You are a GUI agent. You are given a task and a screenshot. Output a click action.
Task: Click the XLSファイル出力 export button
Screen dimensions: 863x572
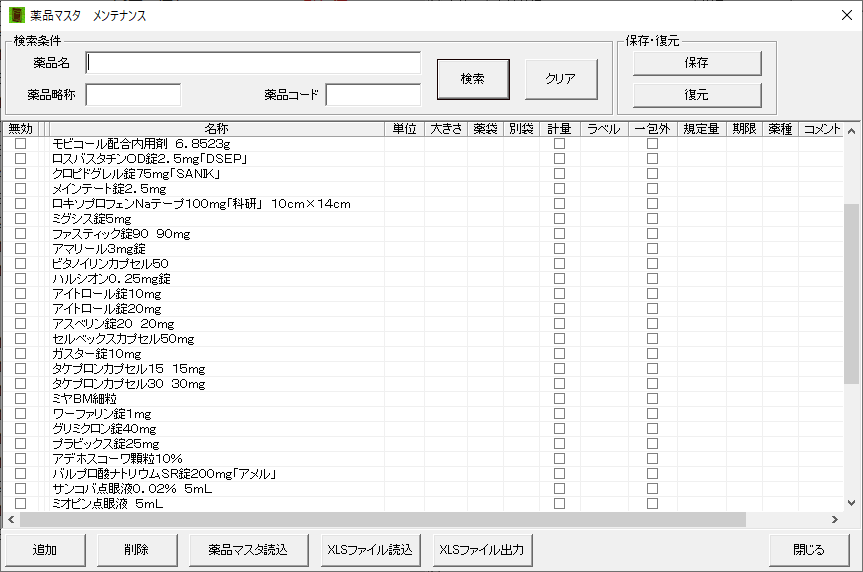tap(481, 549)
